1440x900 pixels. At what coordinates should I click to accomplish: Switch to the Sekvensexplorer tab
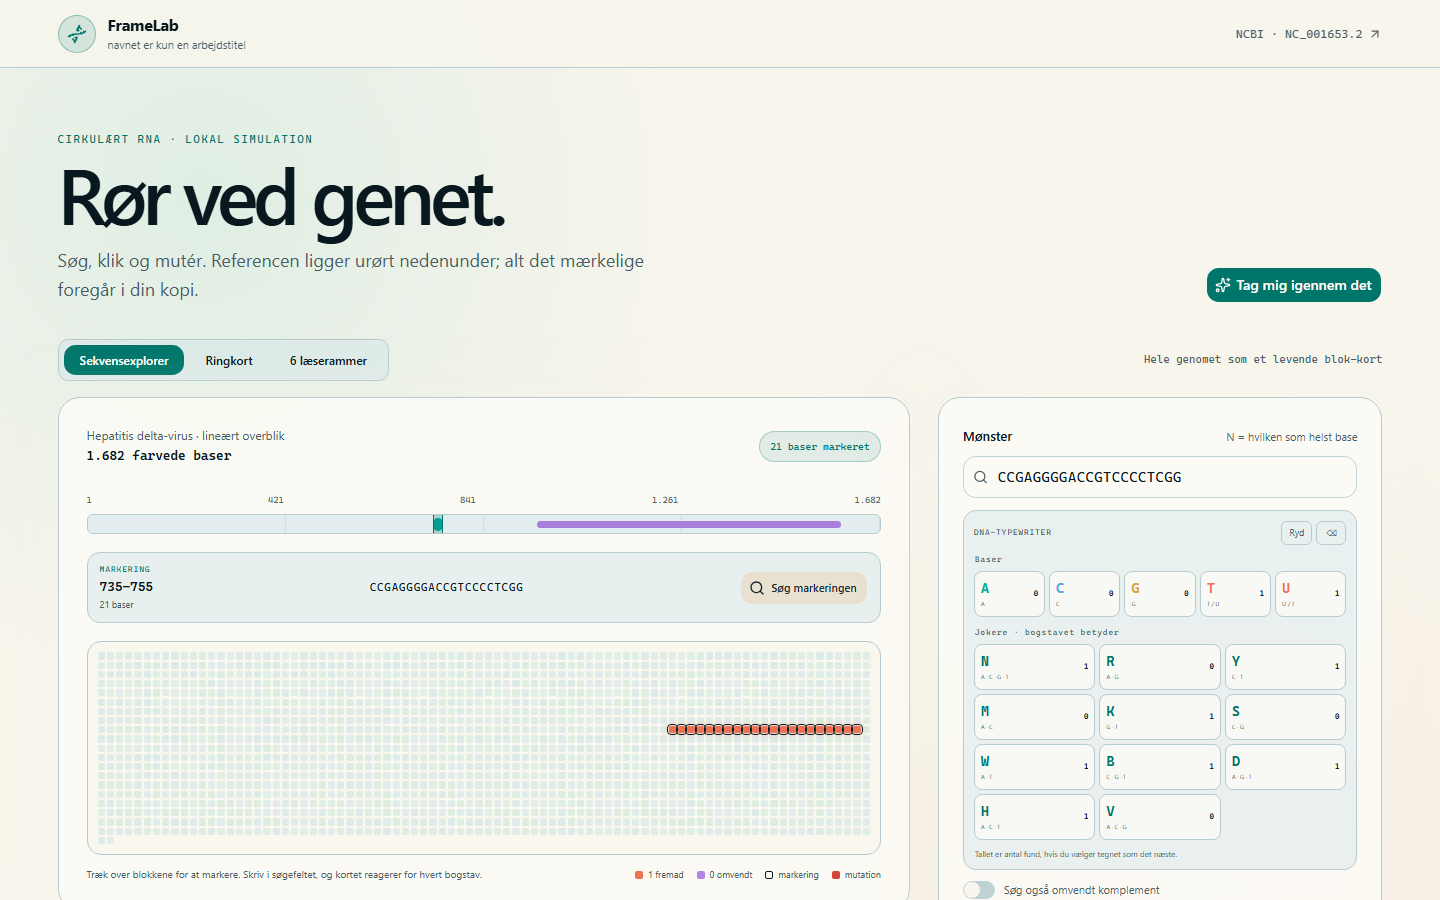124,360
